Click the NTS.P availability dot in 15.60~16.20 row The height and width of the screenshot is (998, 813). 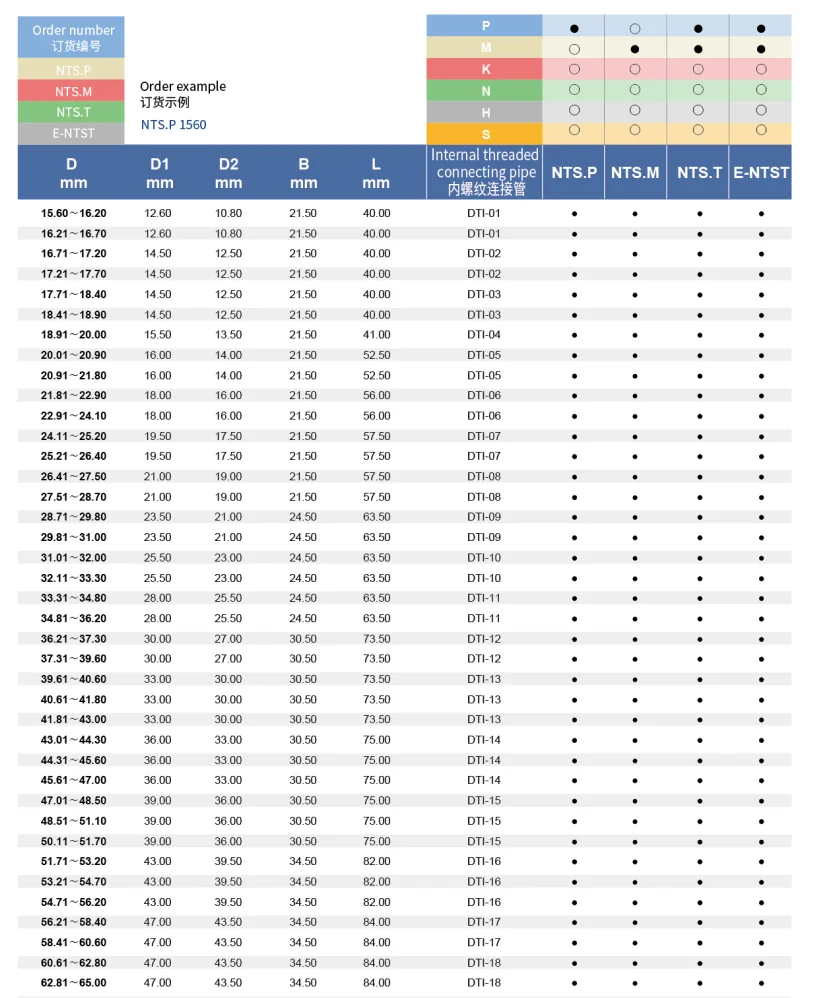click(x=574, y=214)
